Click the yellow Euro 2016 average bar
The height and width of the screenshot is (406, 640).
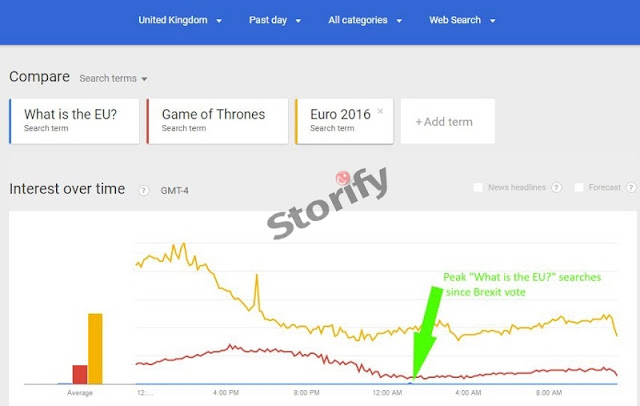(x=95, y=348)
